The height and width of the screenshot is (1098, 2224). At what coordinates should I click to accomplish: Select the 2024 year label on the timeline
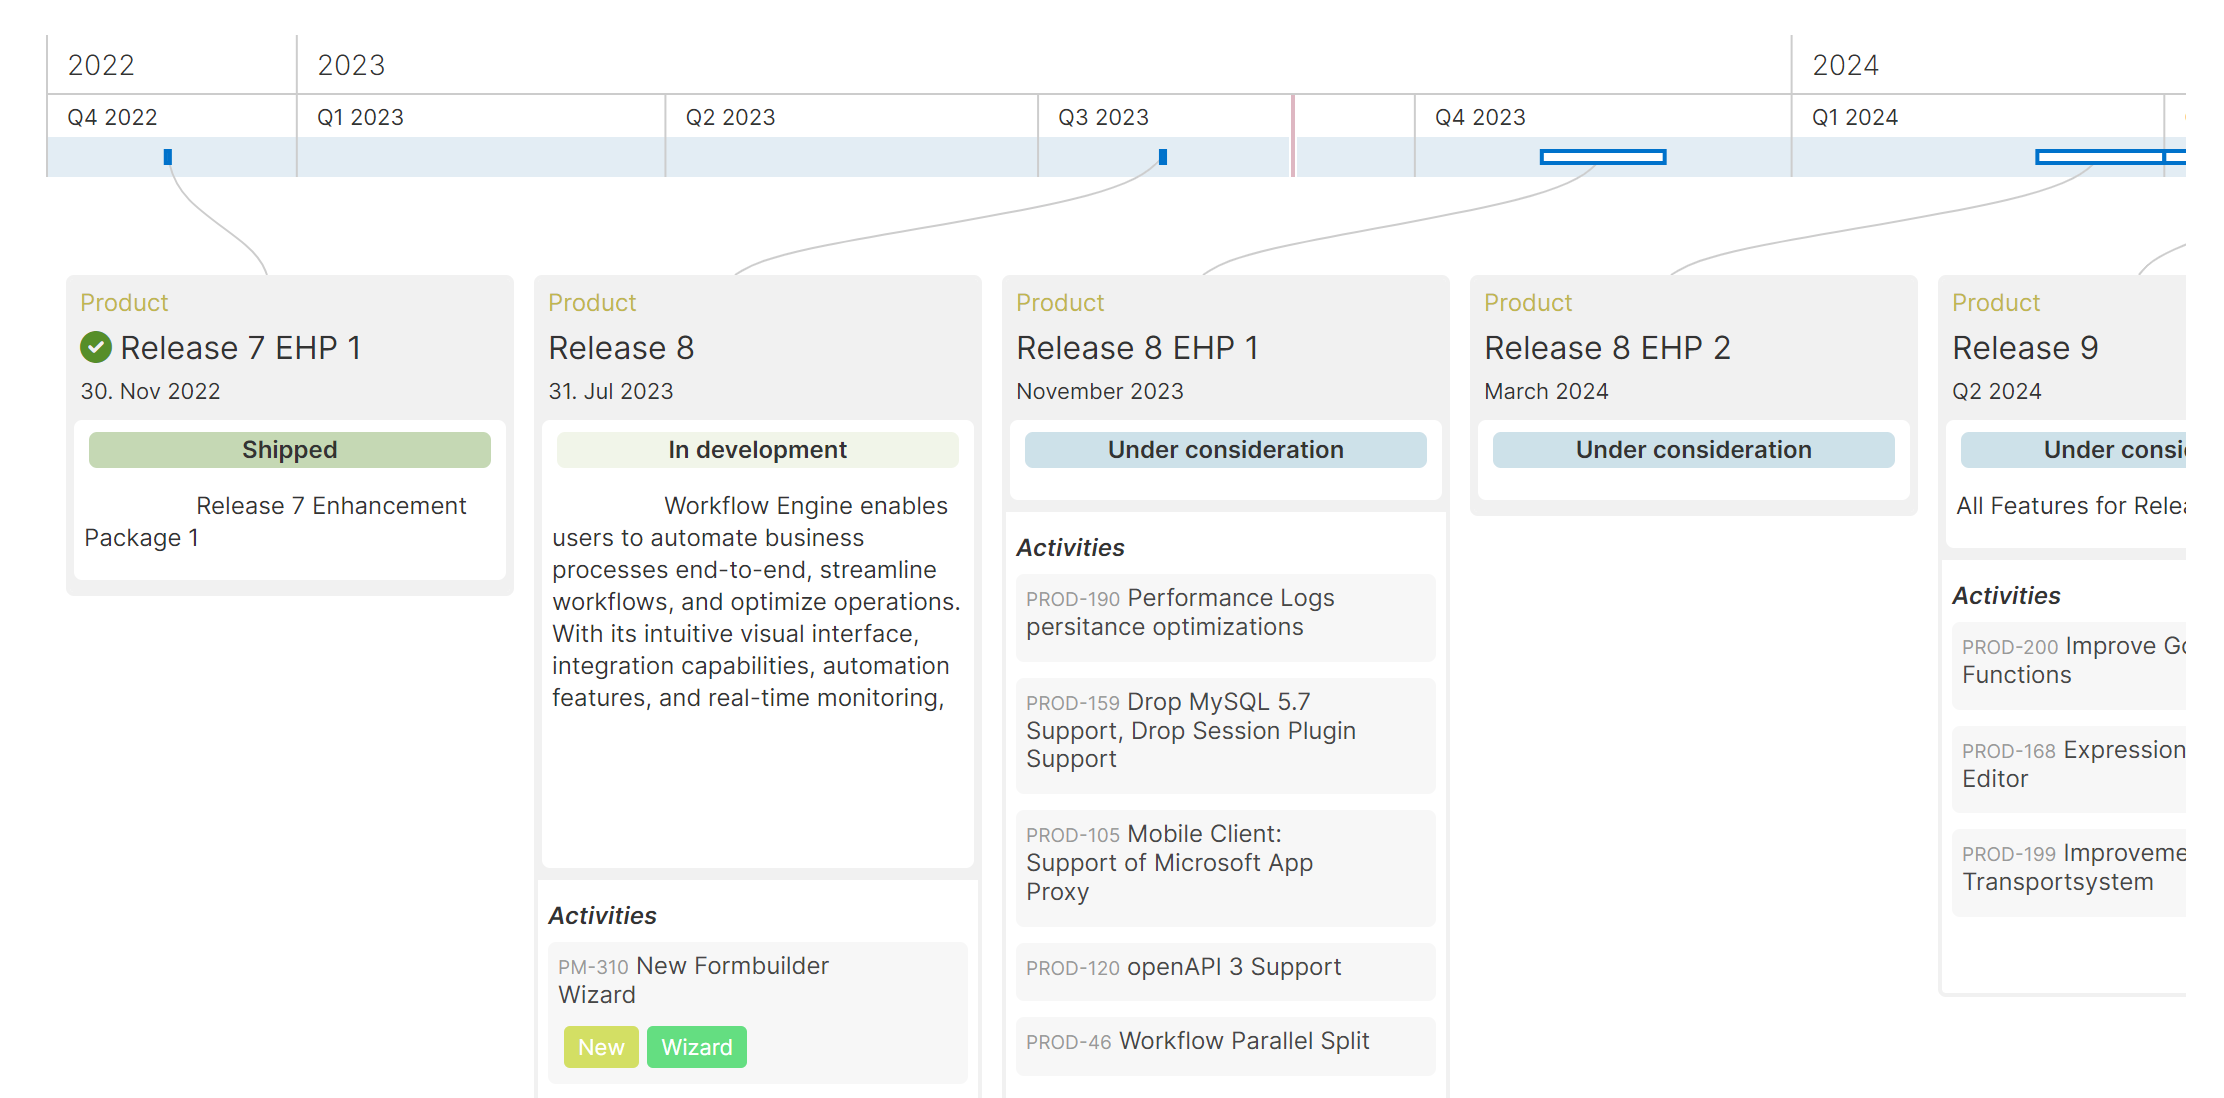(x=1845, y=63)
